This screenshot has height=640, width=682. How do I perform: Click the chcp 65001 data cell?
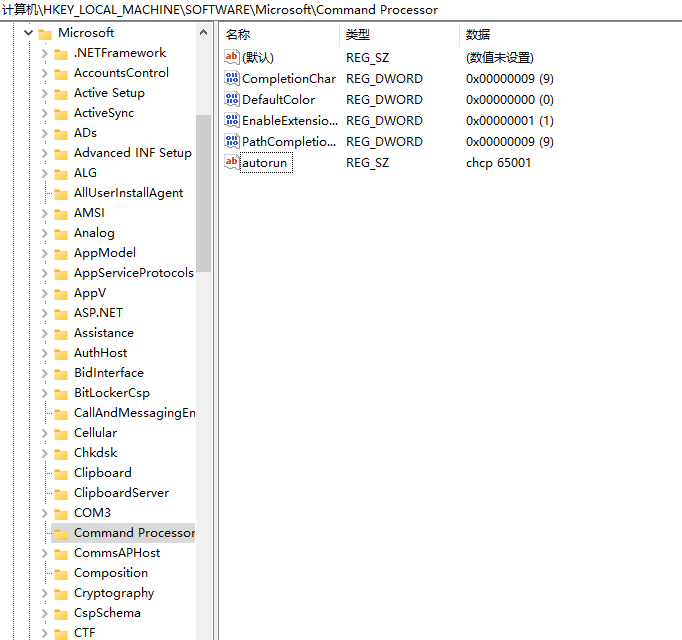(498, 163)
